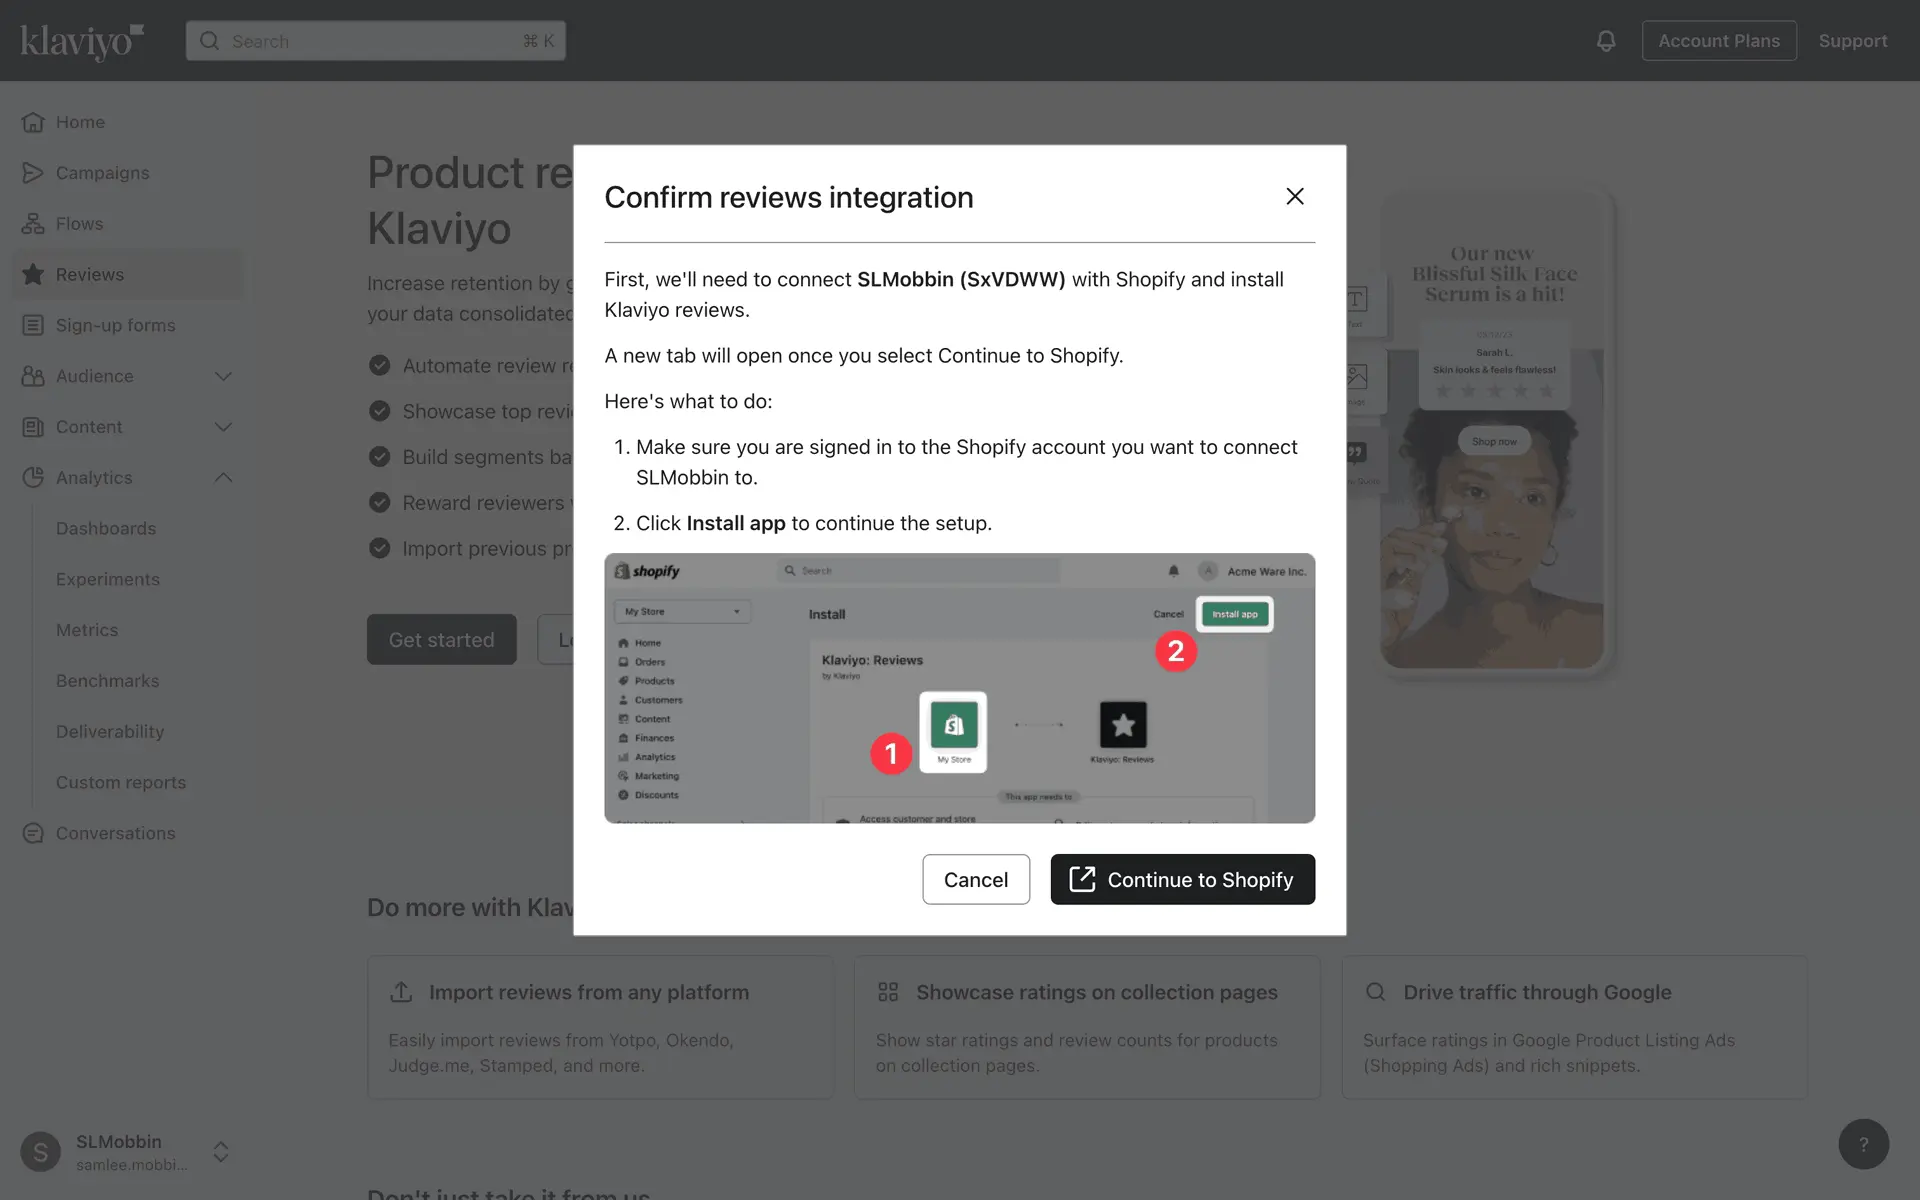Select the Conversations chat icon
This screenshot has width=1920, height=1200.
33,833
